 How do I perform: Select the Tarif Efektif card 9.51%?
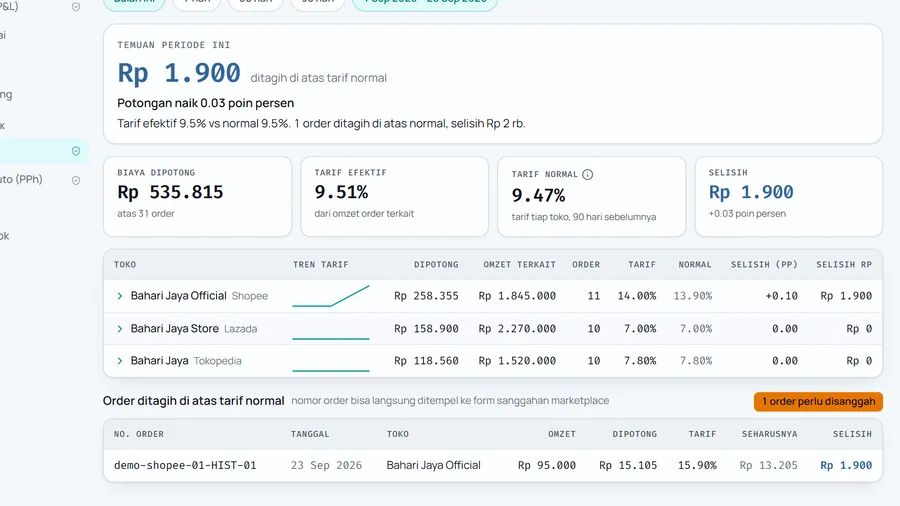394,196
